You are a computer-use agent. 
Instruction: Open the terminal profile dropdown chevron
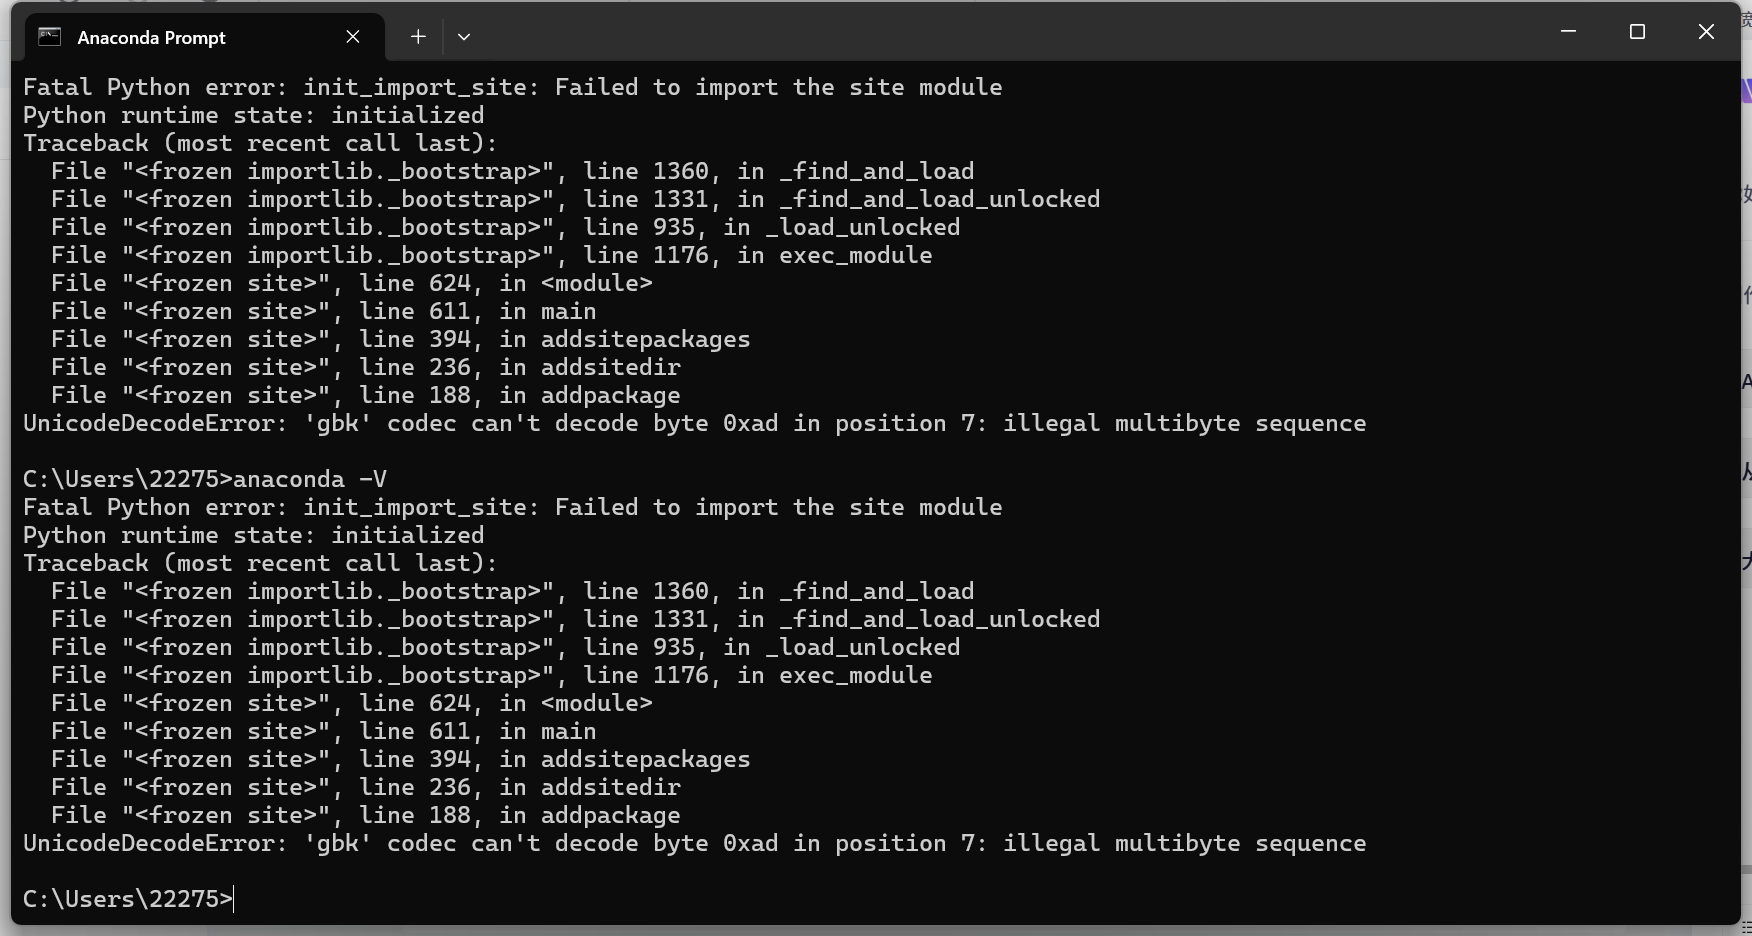coord(463,37)
